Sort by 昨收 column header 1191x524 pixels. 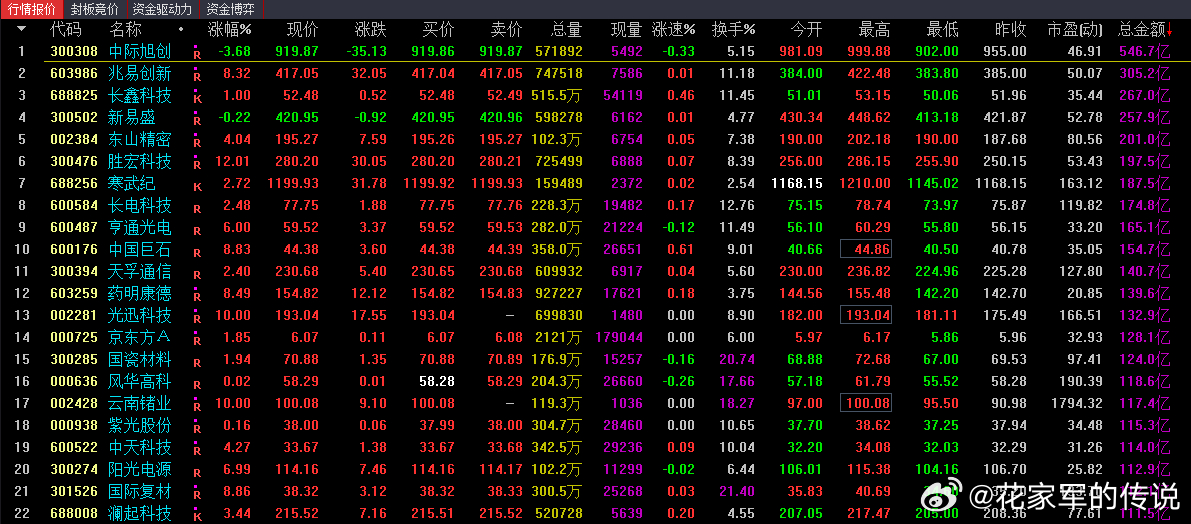pos(1011,30)
